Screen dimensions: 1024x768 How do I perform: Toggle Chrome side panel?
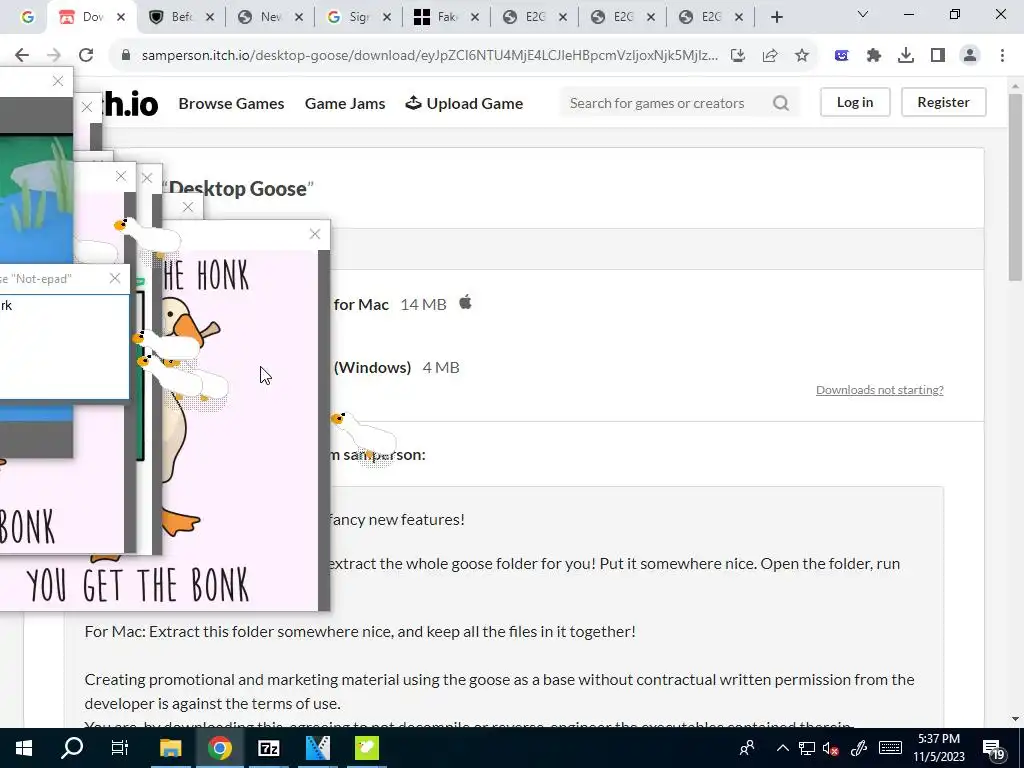click(938, 56)
